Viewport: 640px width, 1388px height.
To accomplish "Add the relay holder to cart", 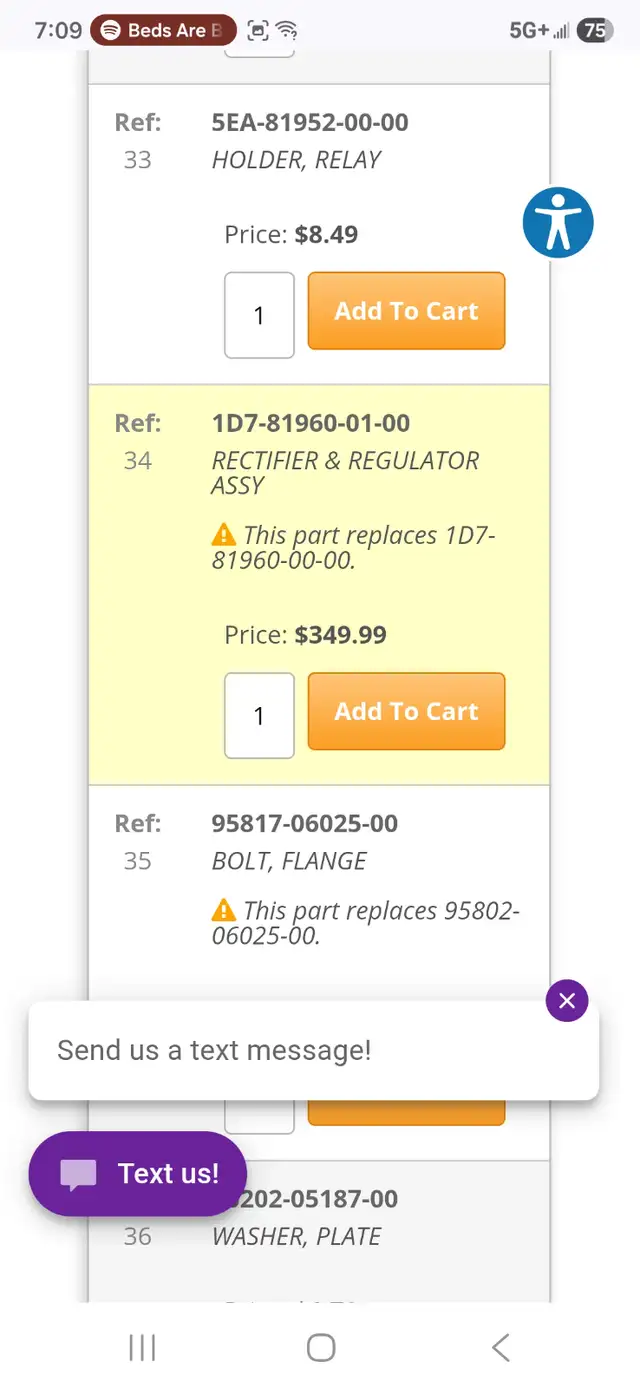I will coord(406,311).
